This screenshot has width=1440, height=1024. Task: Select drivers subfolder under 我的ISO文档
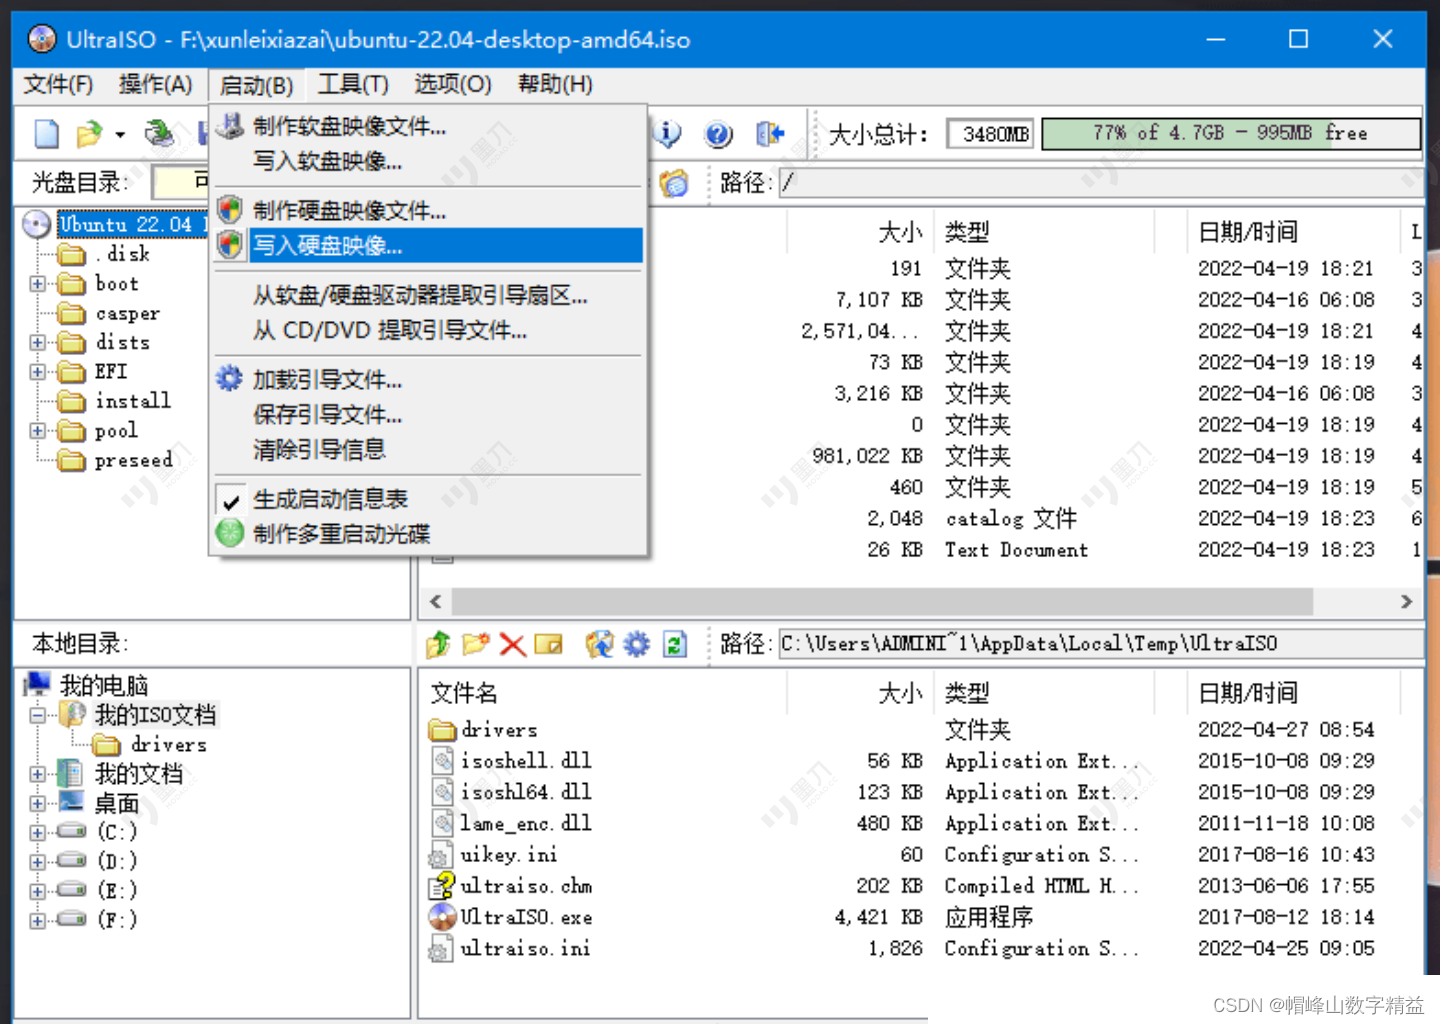168,744
